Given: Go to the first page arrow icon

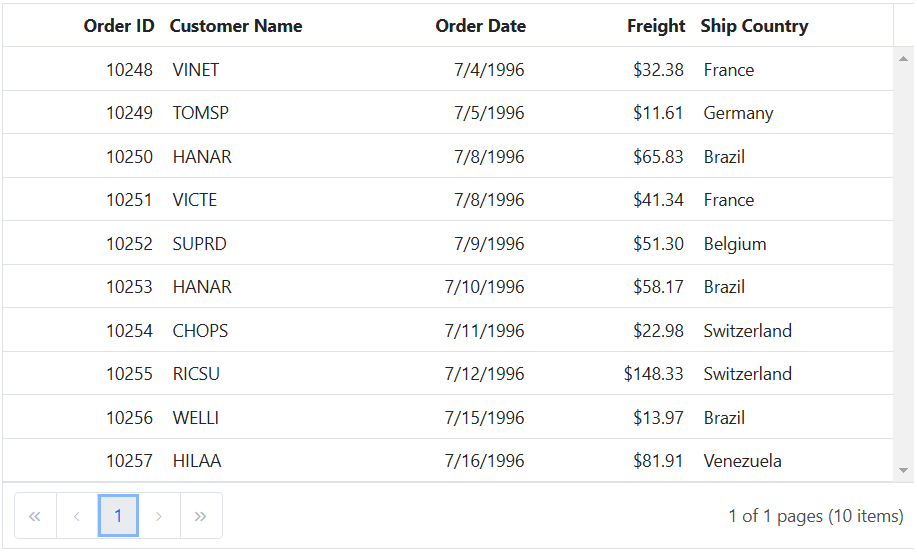Looking at the screenshot, I should pos(35,516).
